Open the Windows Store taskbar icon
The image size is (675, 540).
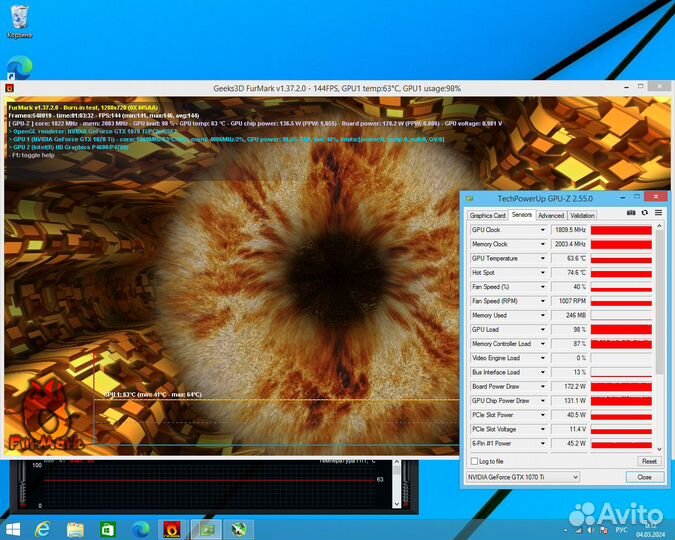pyautogui.click(x=108, y=529)
